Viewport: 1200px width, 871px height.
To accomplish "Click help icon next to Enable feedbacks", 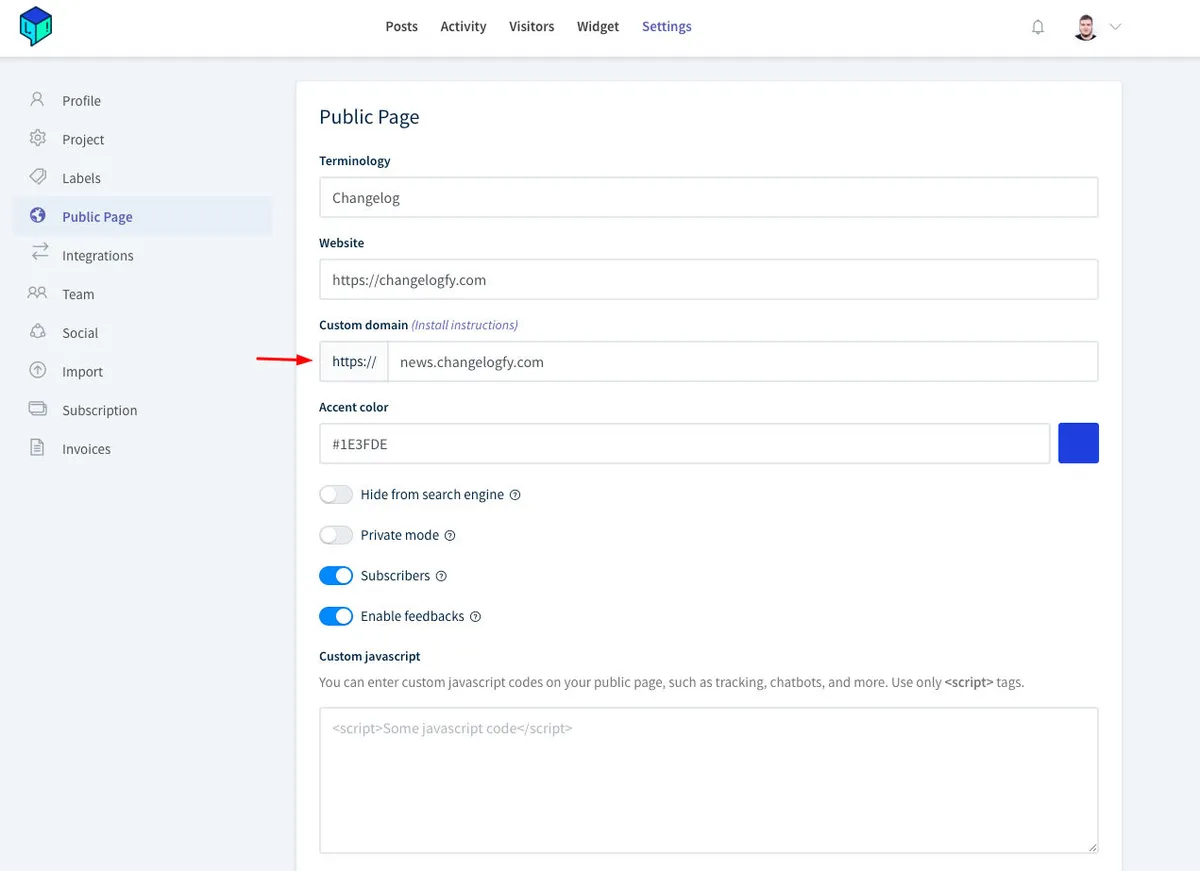I will pyautogui.click(x=476, y=617).
